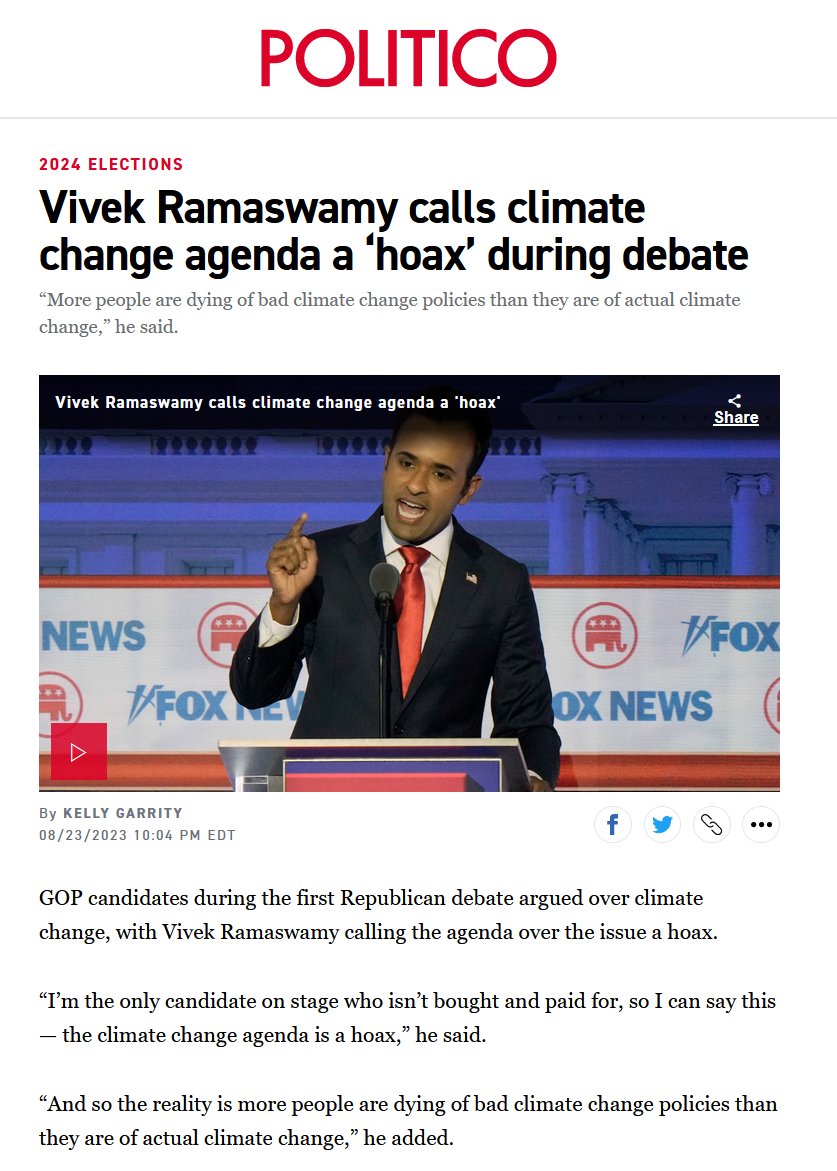Click the 08/23/2023 publication timestamp
Image resolution: width=837 pixels, height=1171 pixels.
pyautogui.click(x=137, y=835)
